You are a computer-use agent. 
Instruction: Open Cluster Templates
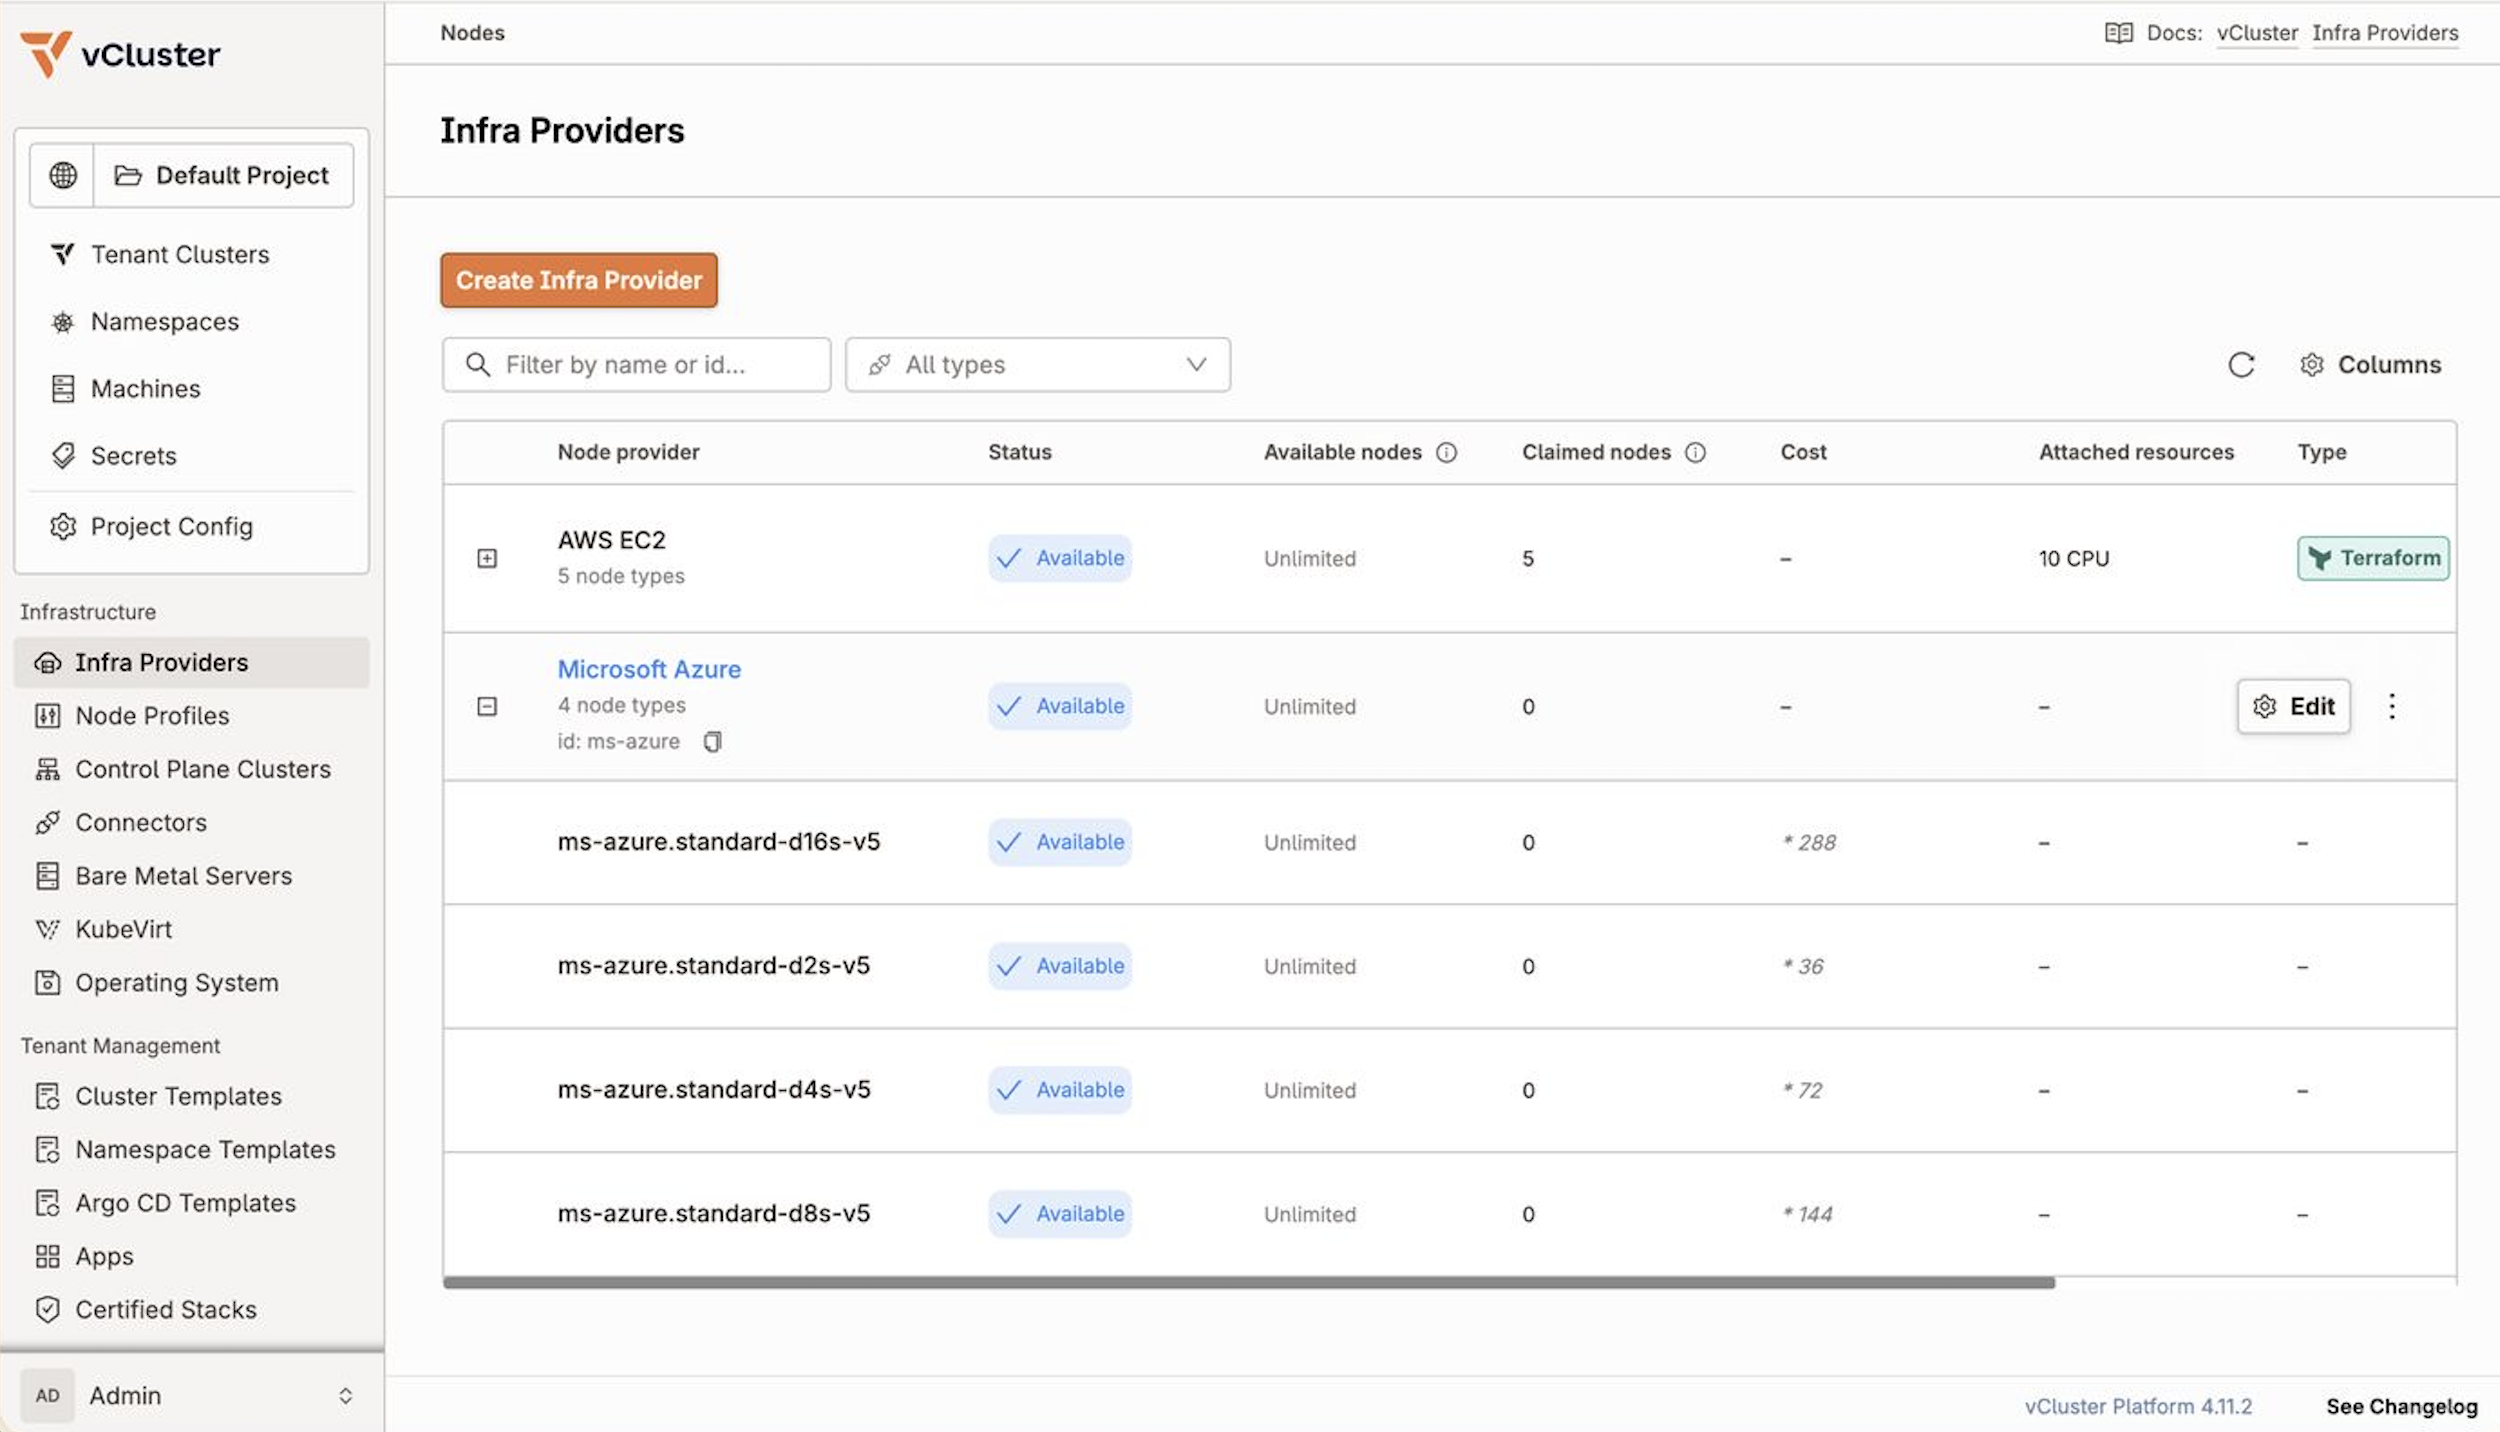[191, 1096]
